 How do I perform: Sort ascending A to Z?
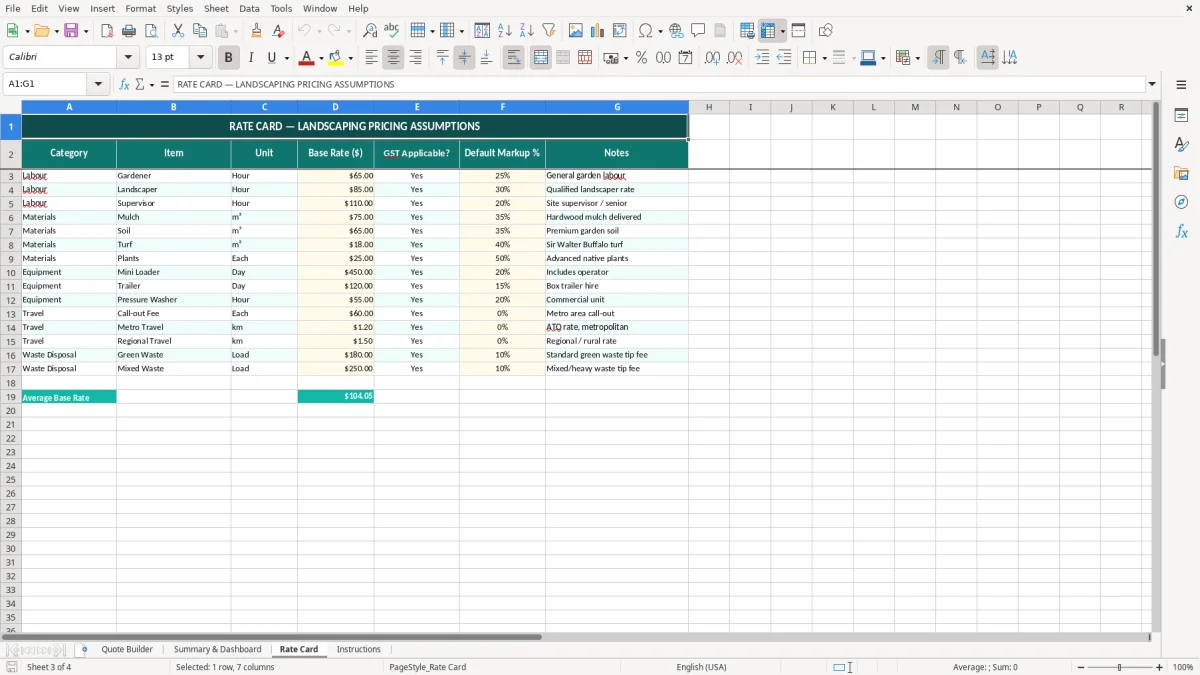click(x=505, y=31)
